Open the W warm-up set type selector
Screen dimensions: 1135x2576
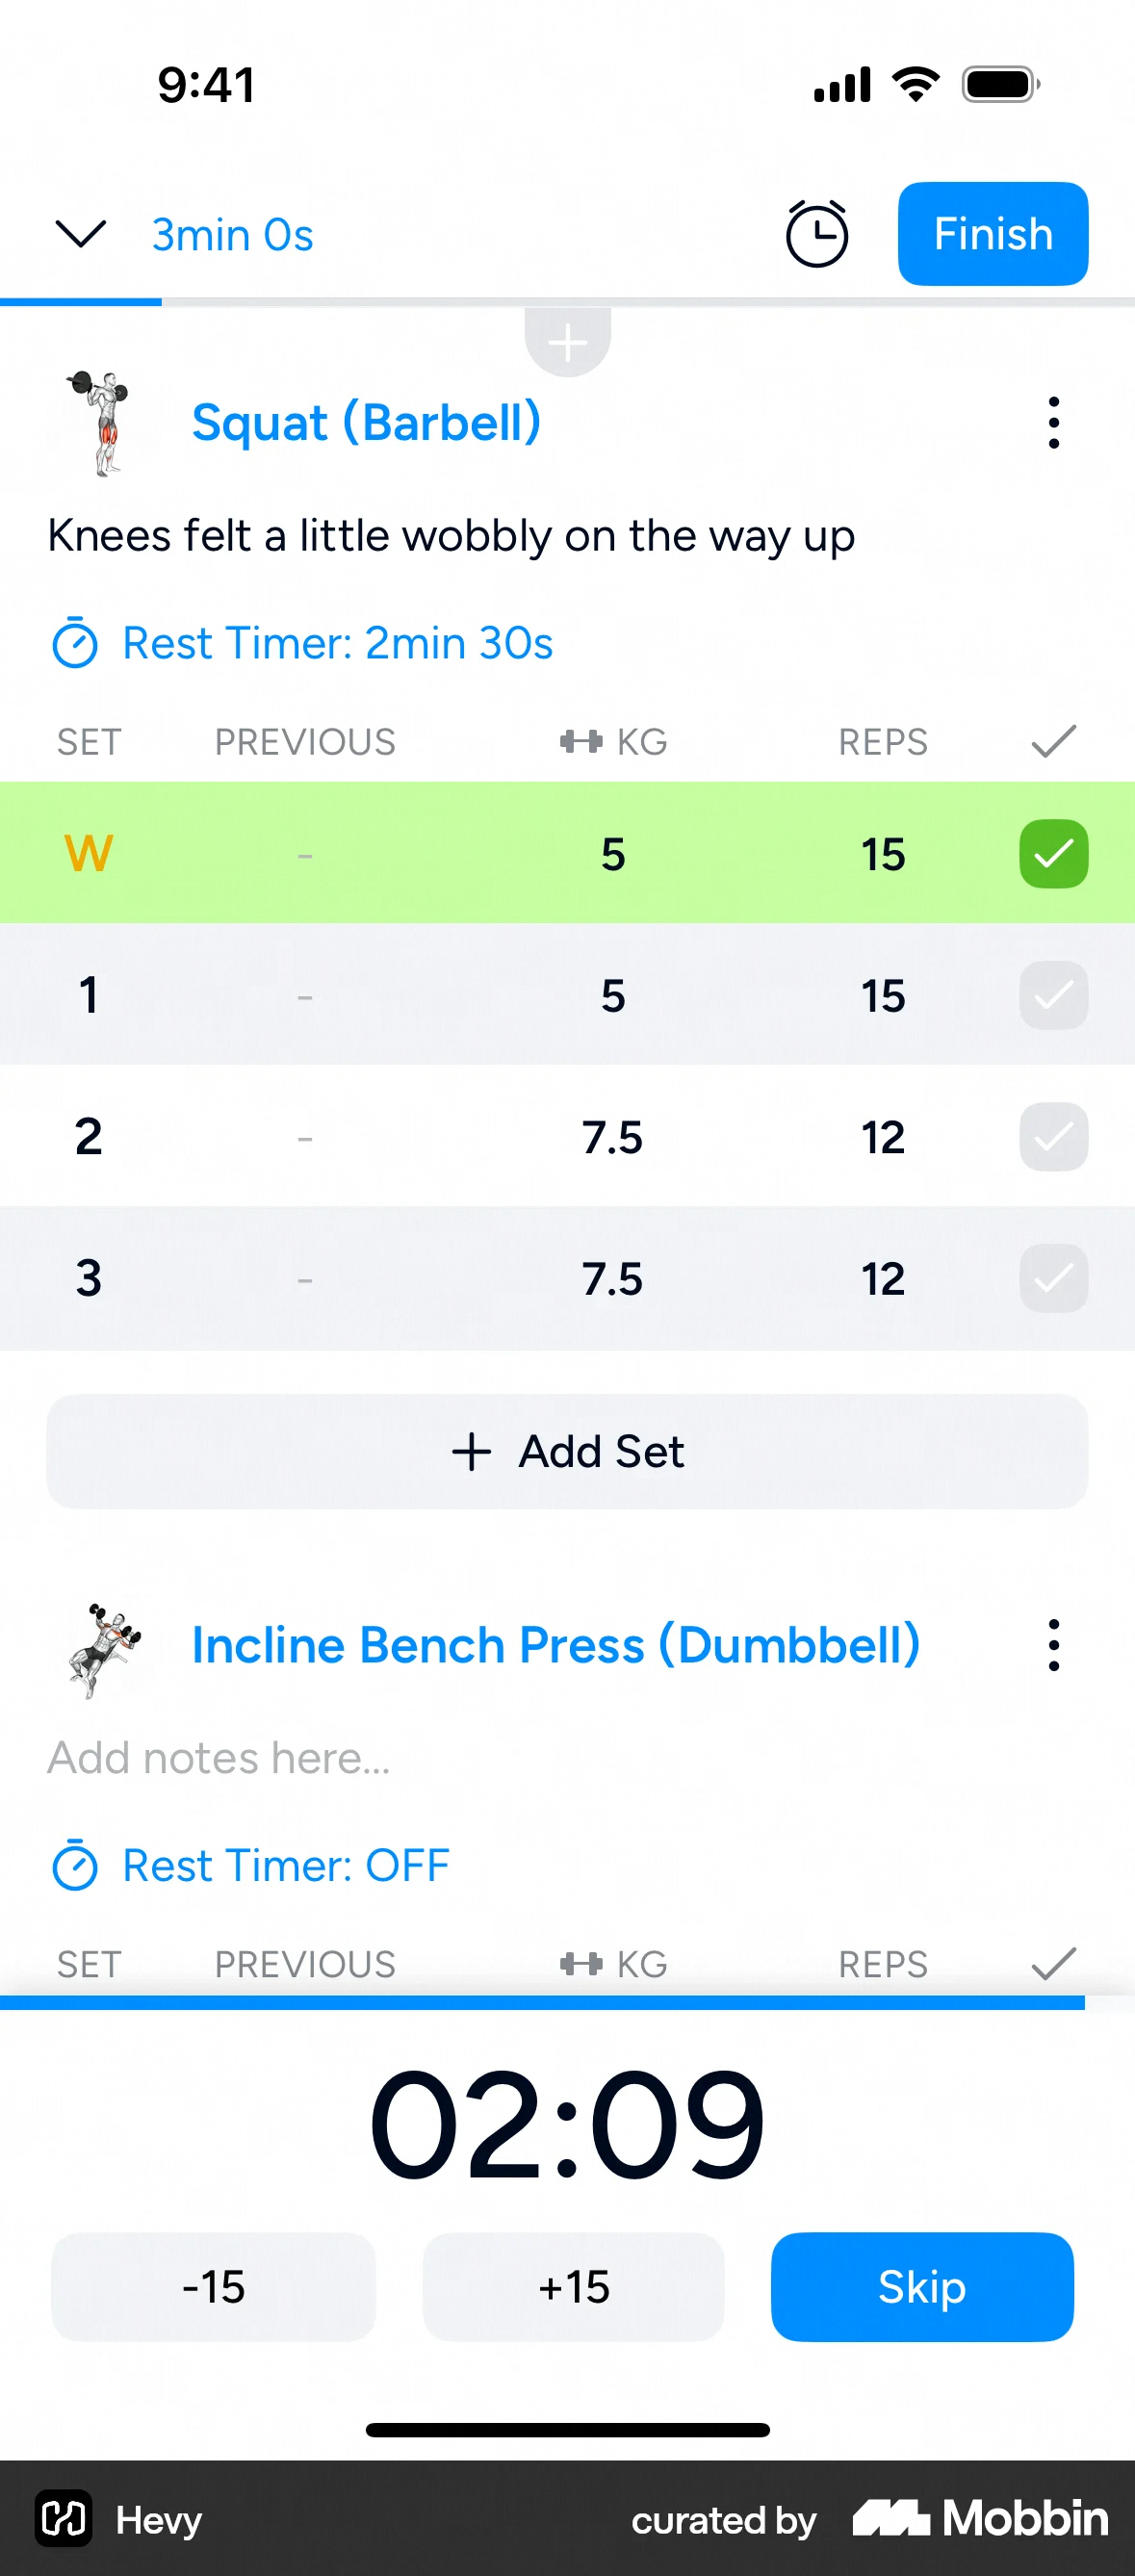88,854
